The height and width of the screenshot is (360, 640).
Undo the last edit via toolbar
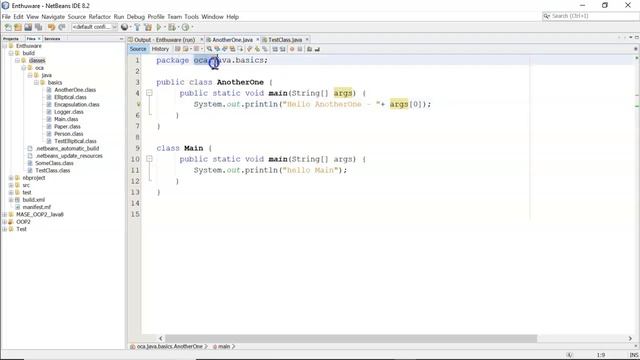point(51,27)
